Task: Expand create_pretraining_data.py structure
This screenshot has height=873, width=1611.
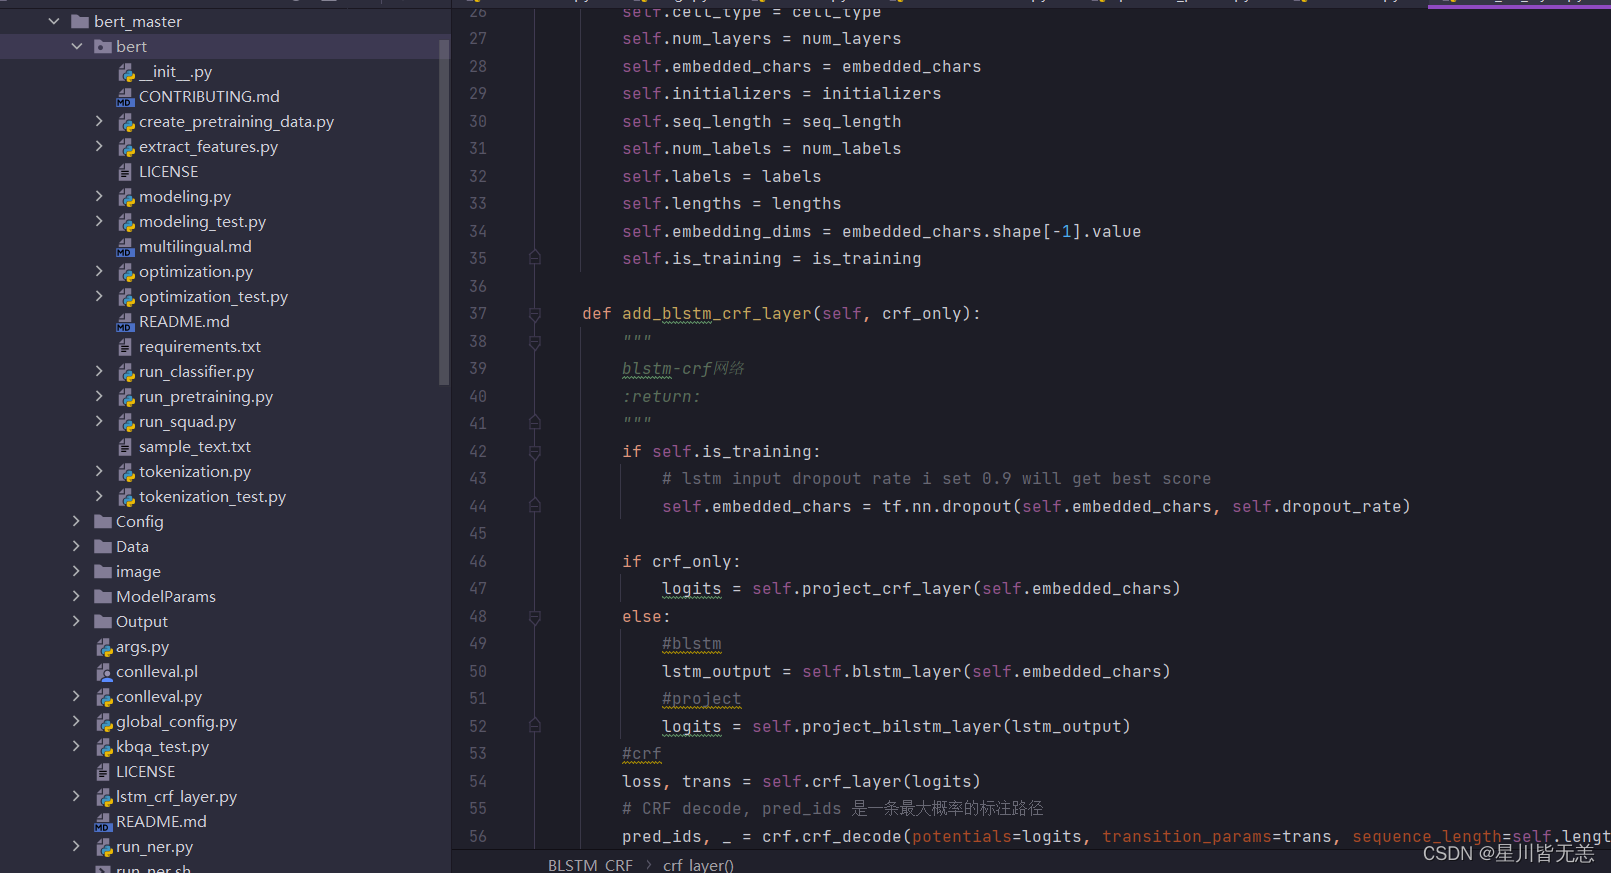Action: click(99, 121)
